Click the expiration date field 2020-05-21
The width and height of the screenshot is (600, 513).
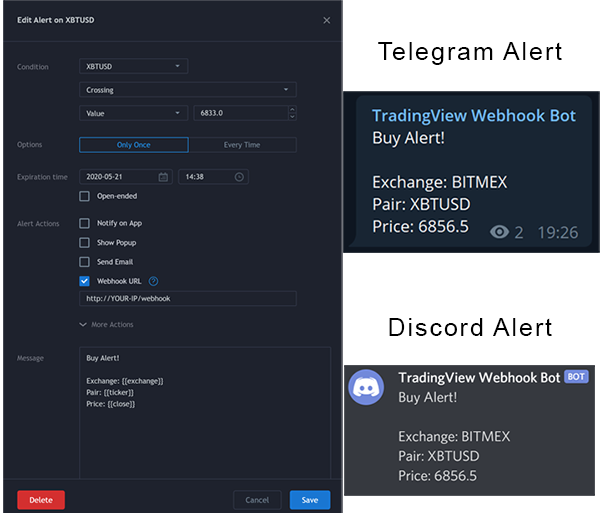click(x=126, y=177)
